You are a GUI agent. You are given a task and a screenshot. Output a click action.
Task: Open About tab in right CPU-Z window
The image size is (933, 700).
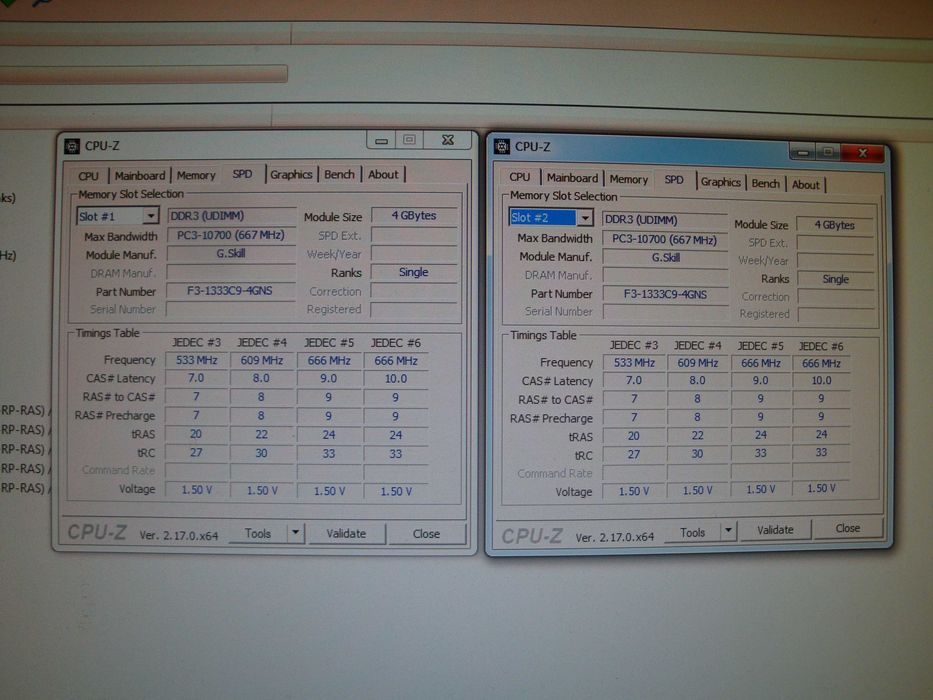pyautogui.click(x=806, y=185)
